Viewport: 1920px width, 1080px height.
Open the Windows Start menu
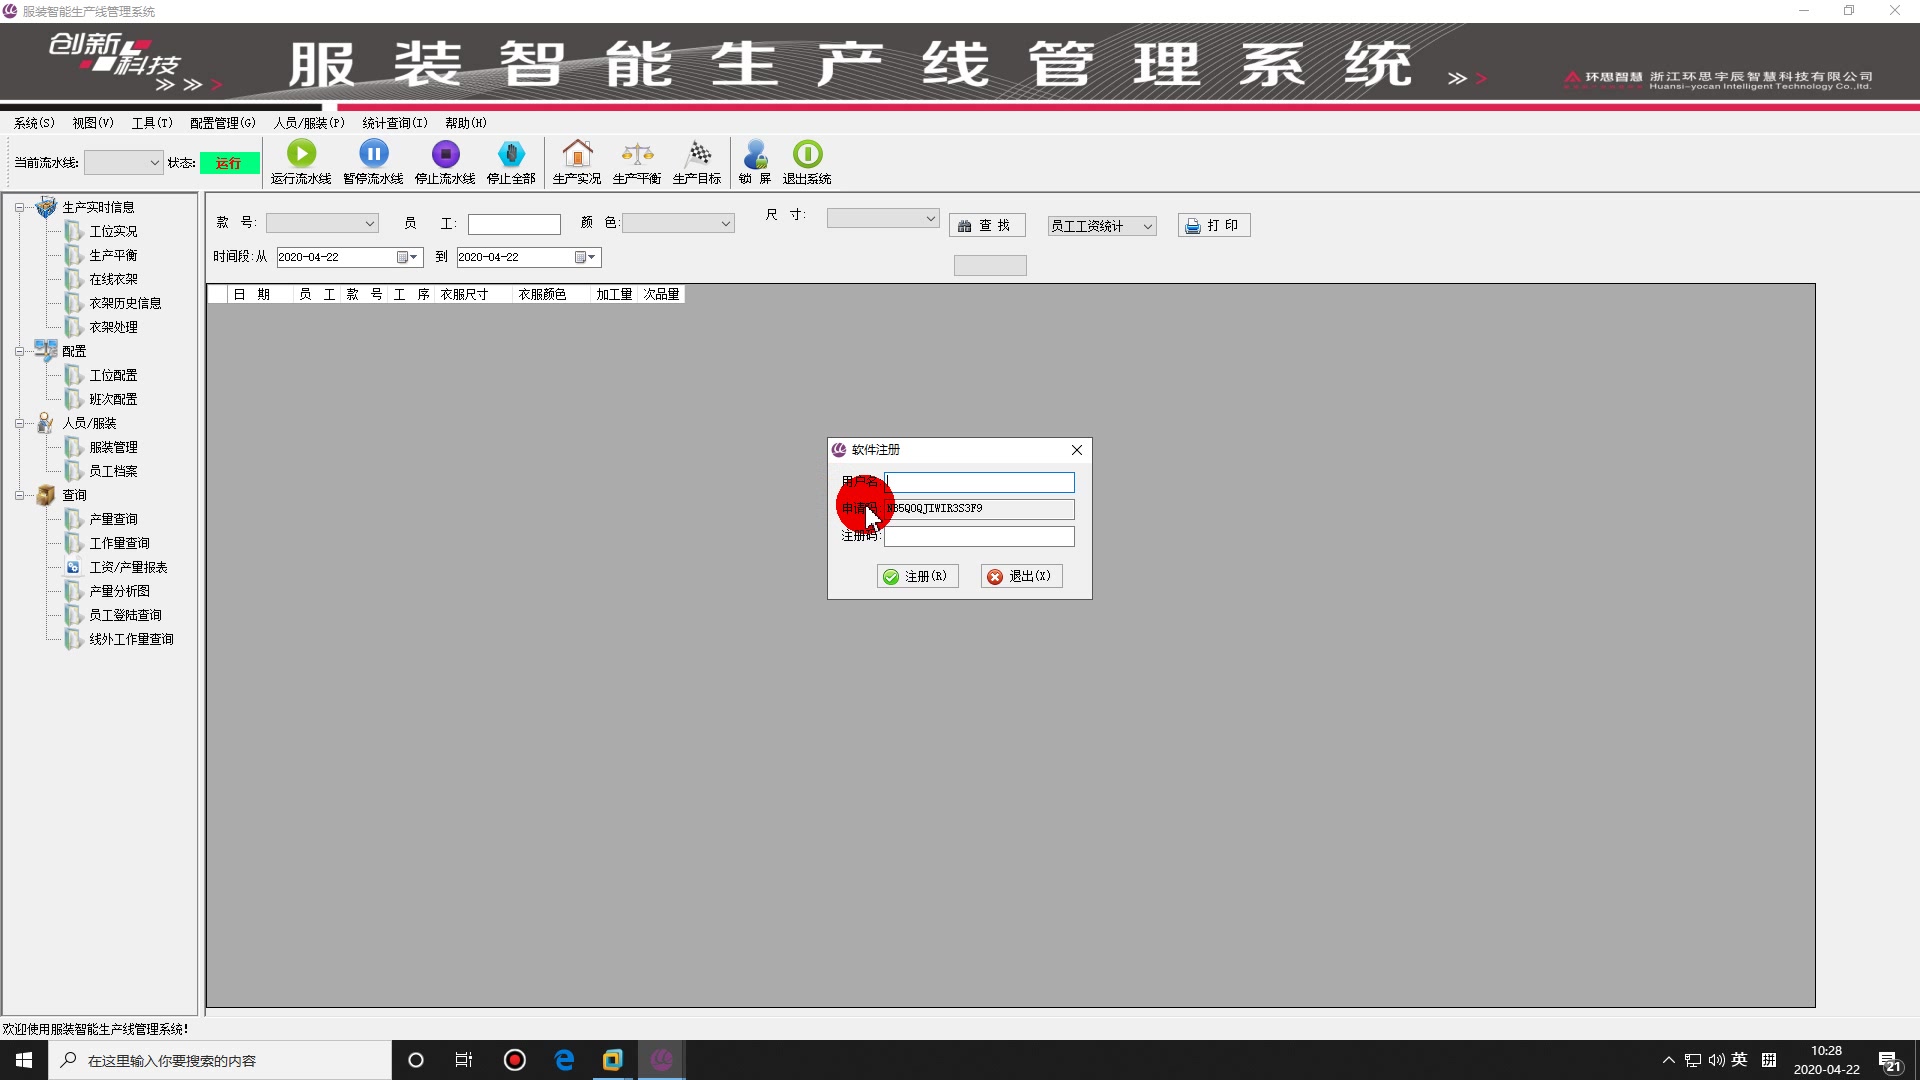coord(24,1060)
